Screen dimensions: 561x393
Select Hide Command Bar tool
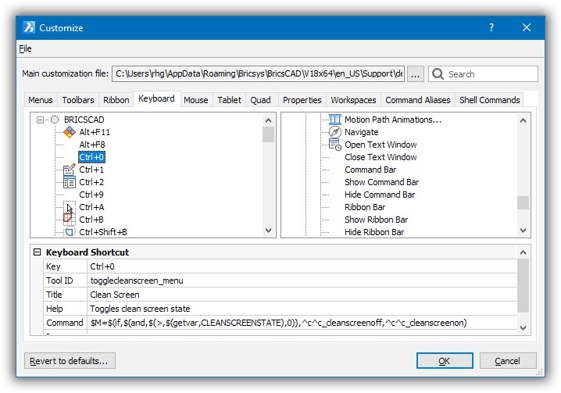380,195
